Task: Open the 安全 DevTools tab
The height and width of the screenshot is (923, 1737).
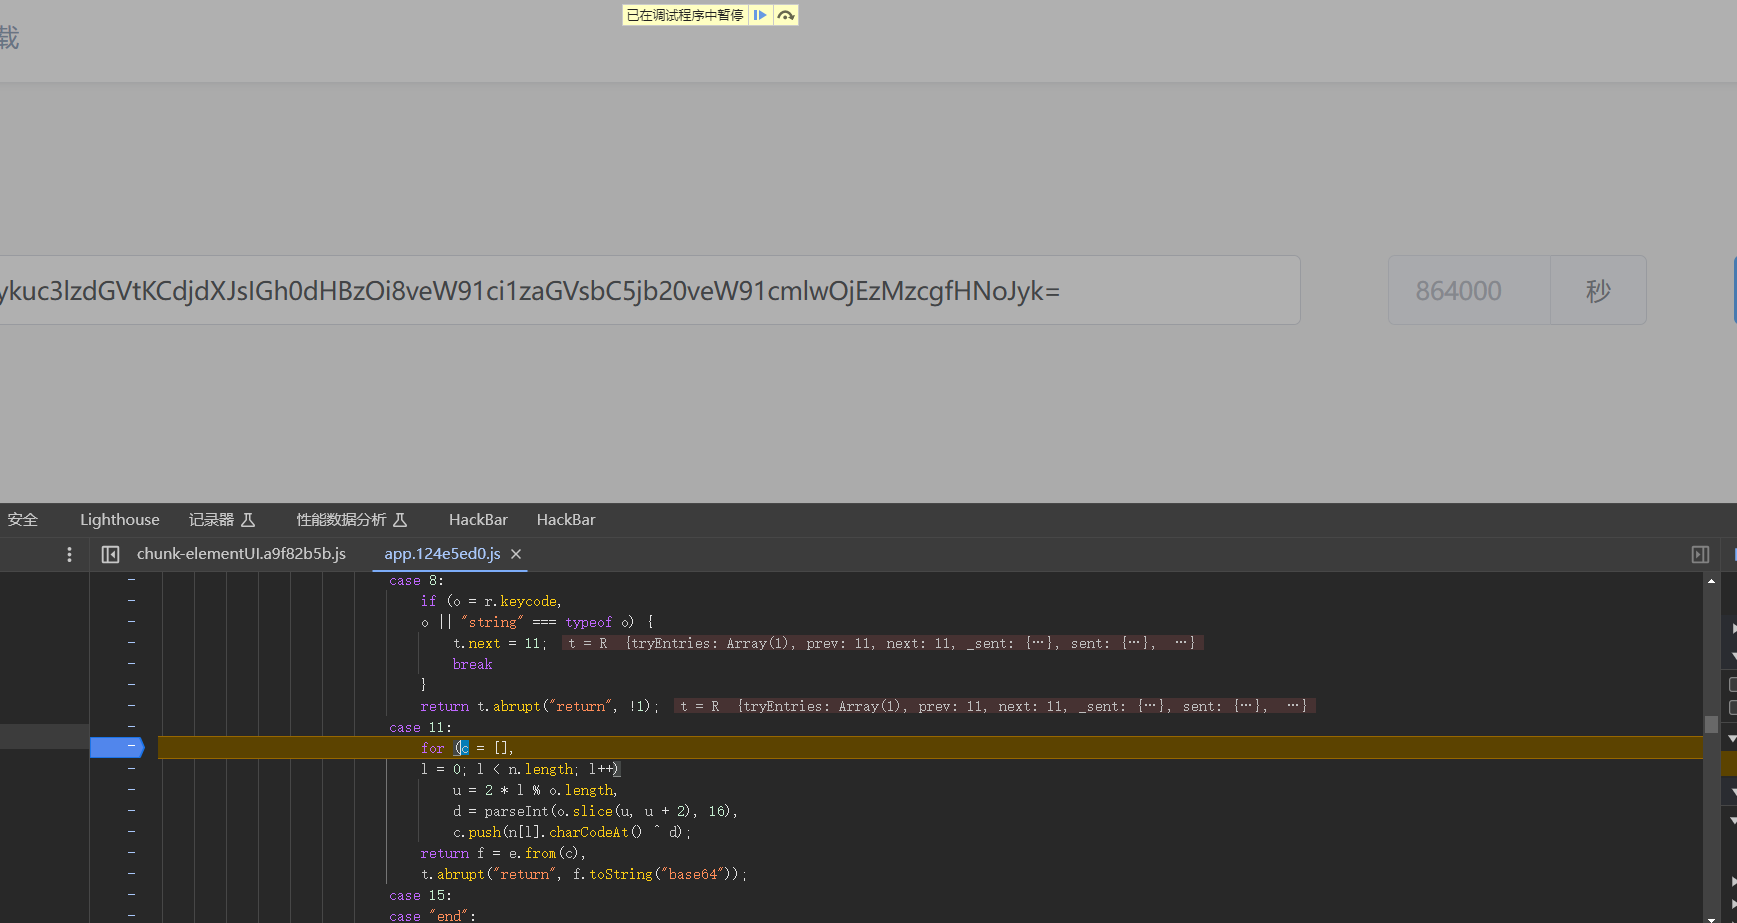Action: (x=22, y=519)
